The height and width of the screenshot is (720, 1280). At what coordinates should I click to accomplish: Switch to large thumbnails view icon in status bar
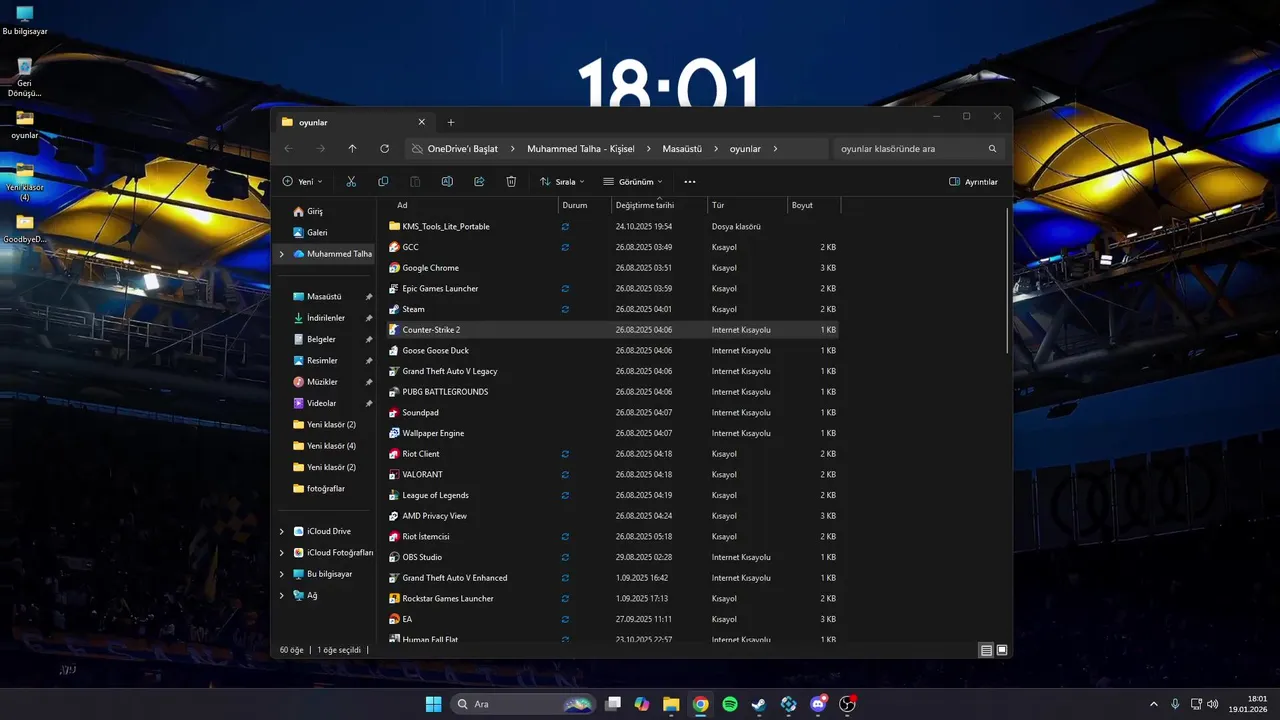tap(1002, 650)
